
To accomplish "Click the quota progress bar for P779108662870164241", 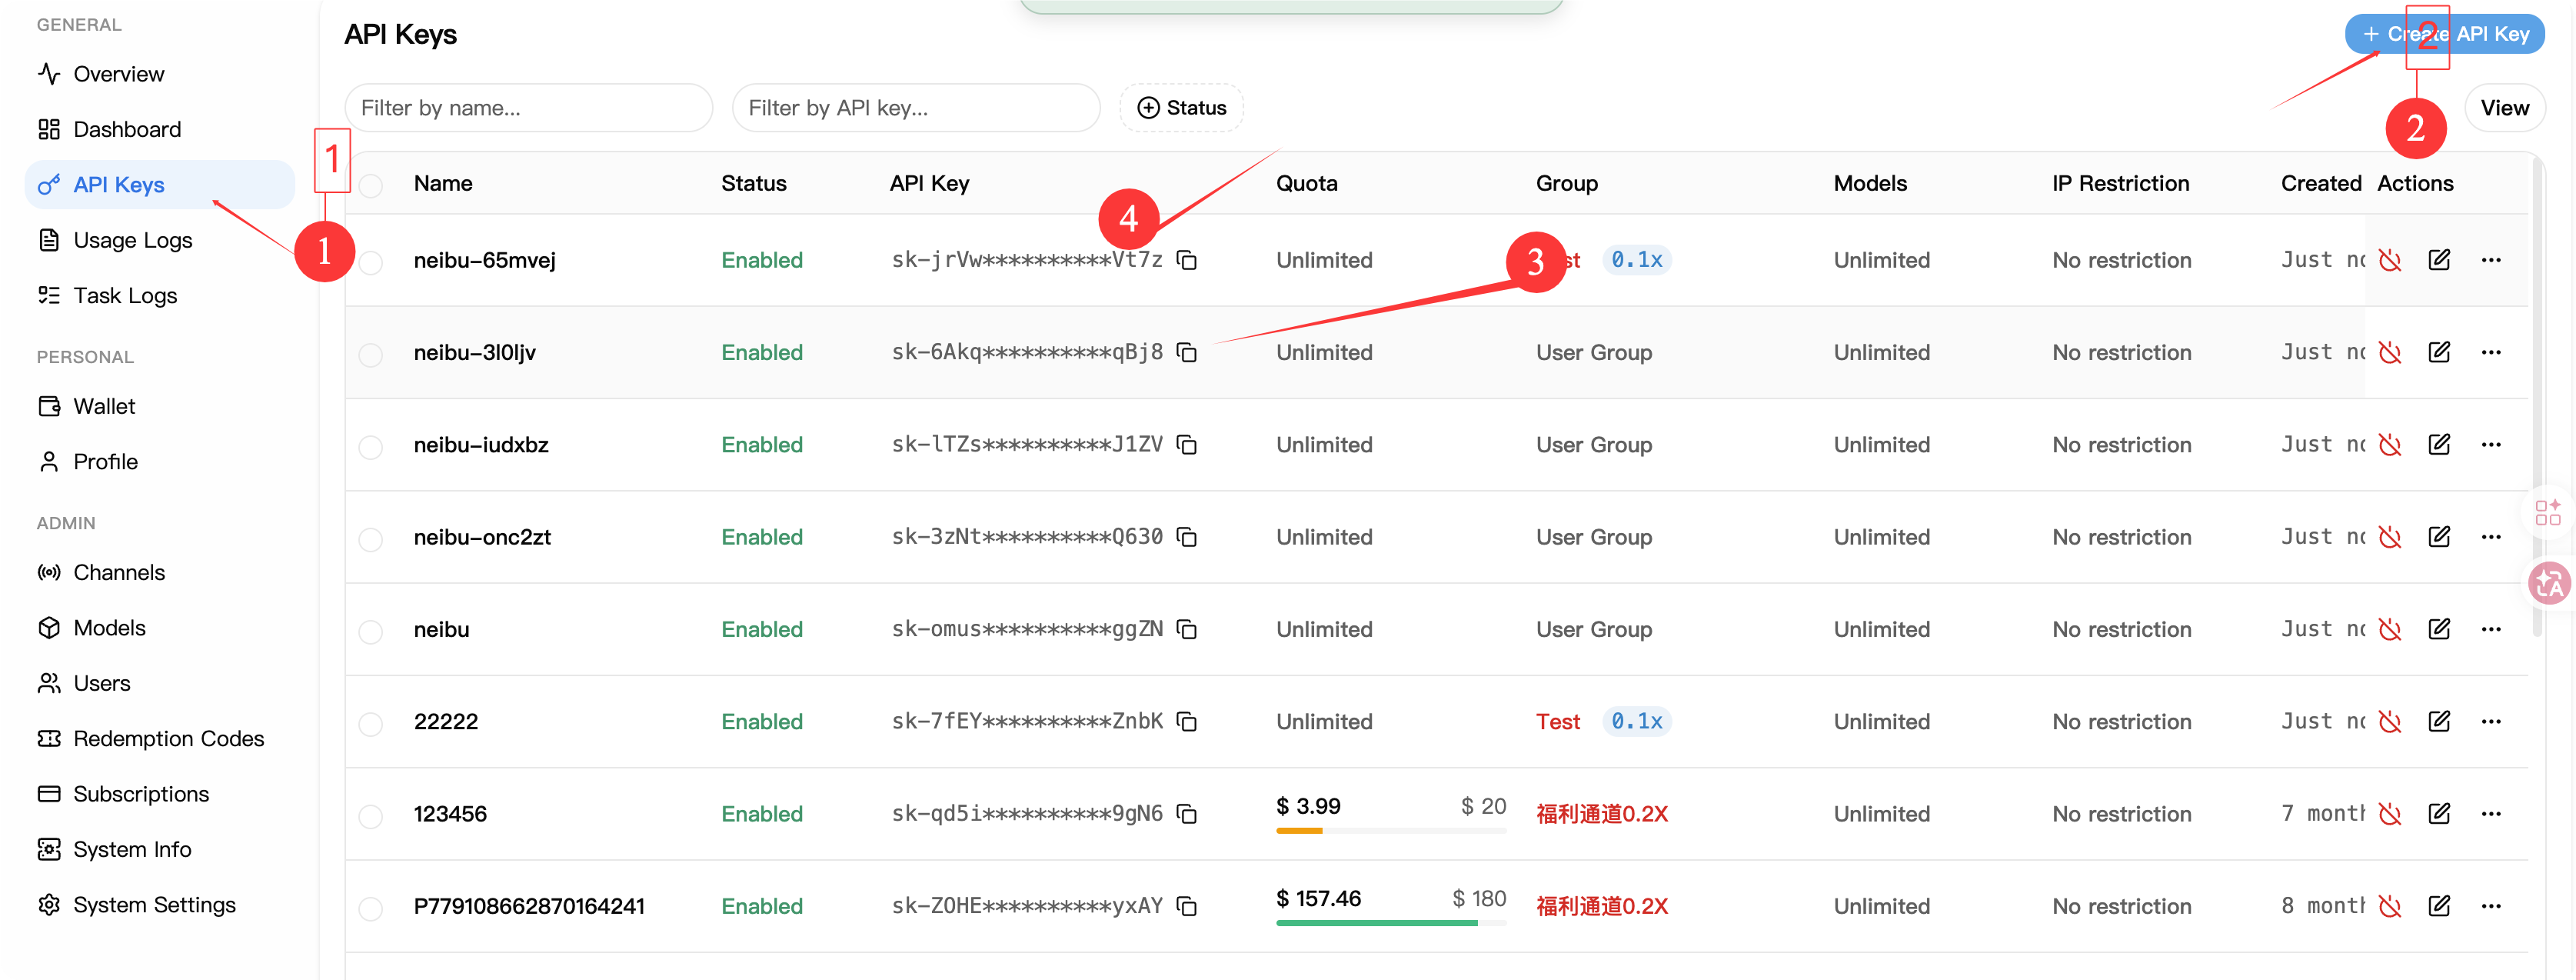I will click(x=1391, y=922).
